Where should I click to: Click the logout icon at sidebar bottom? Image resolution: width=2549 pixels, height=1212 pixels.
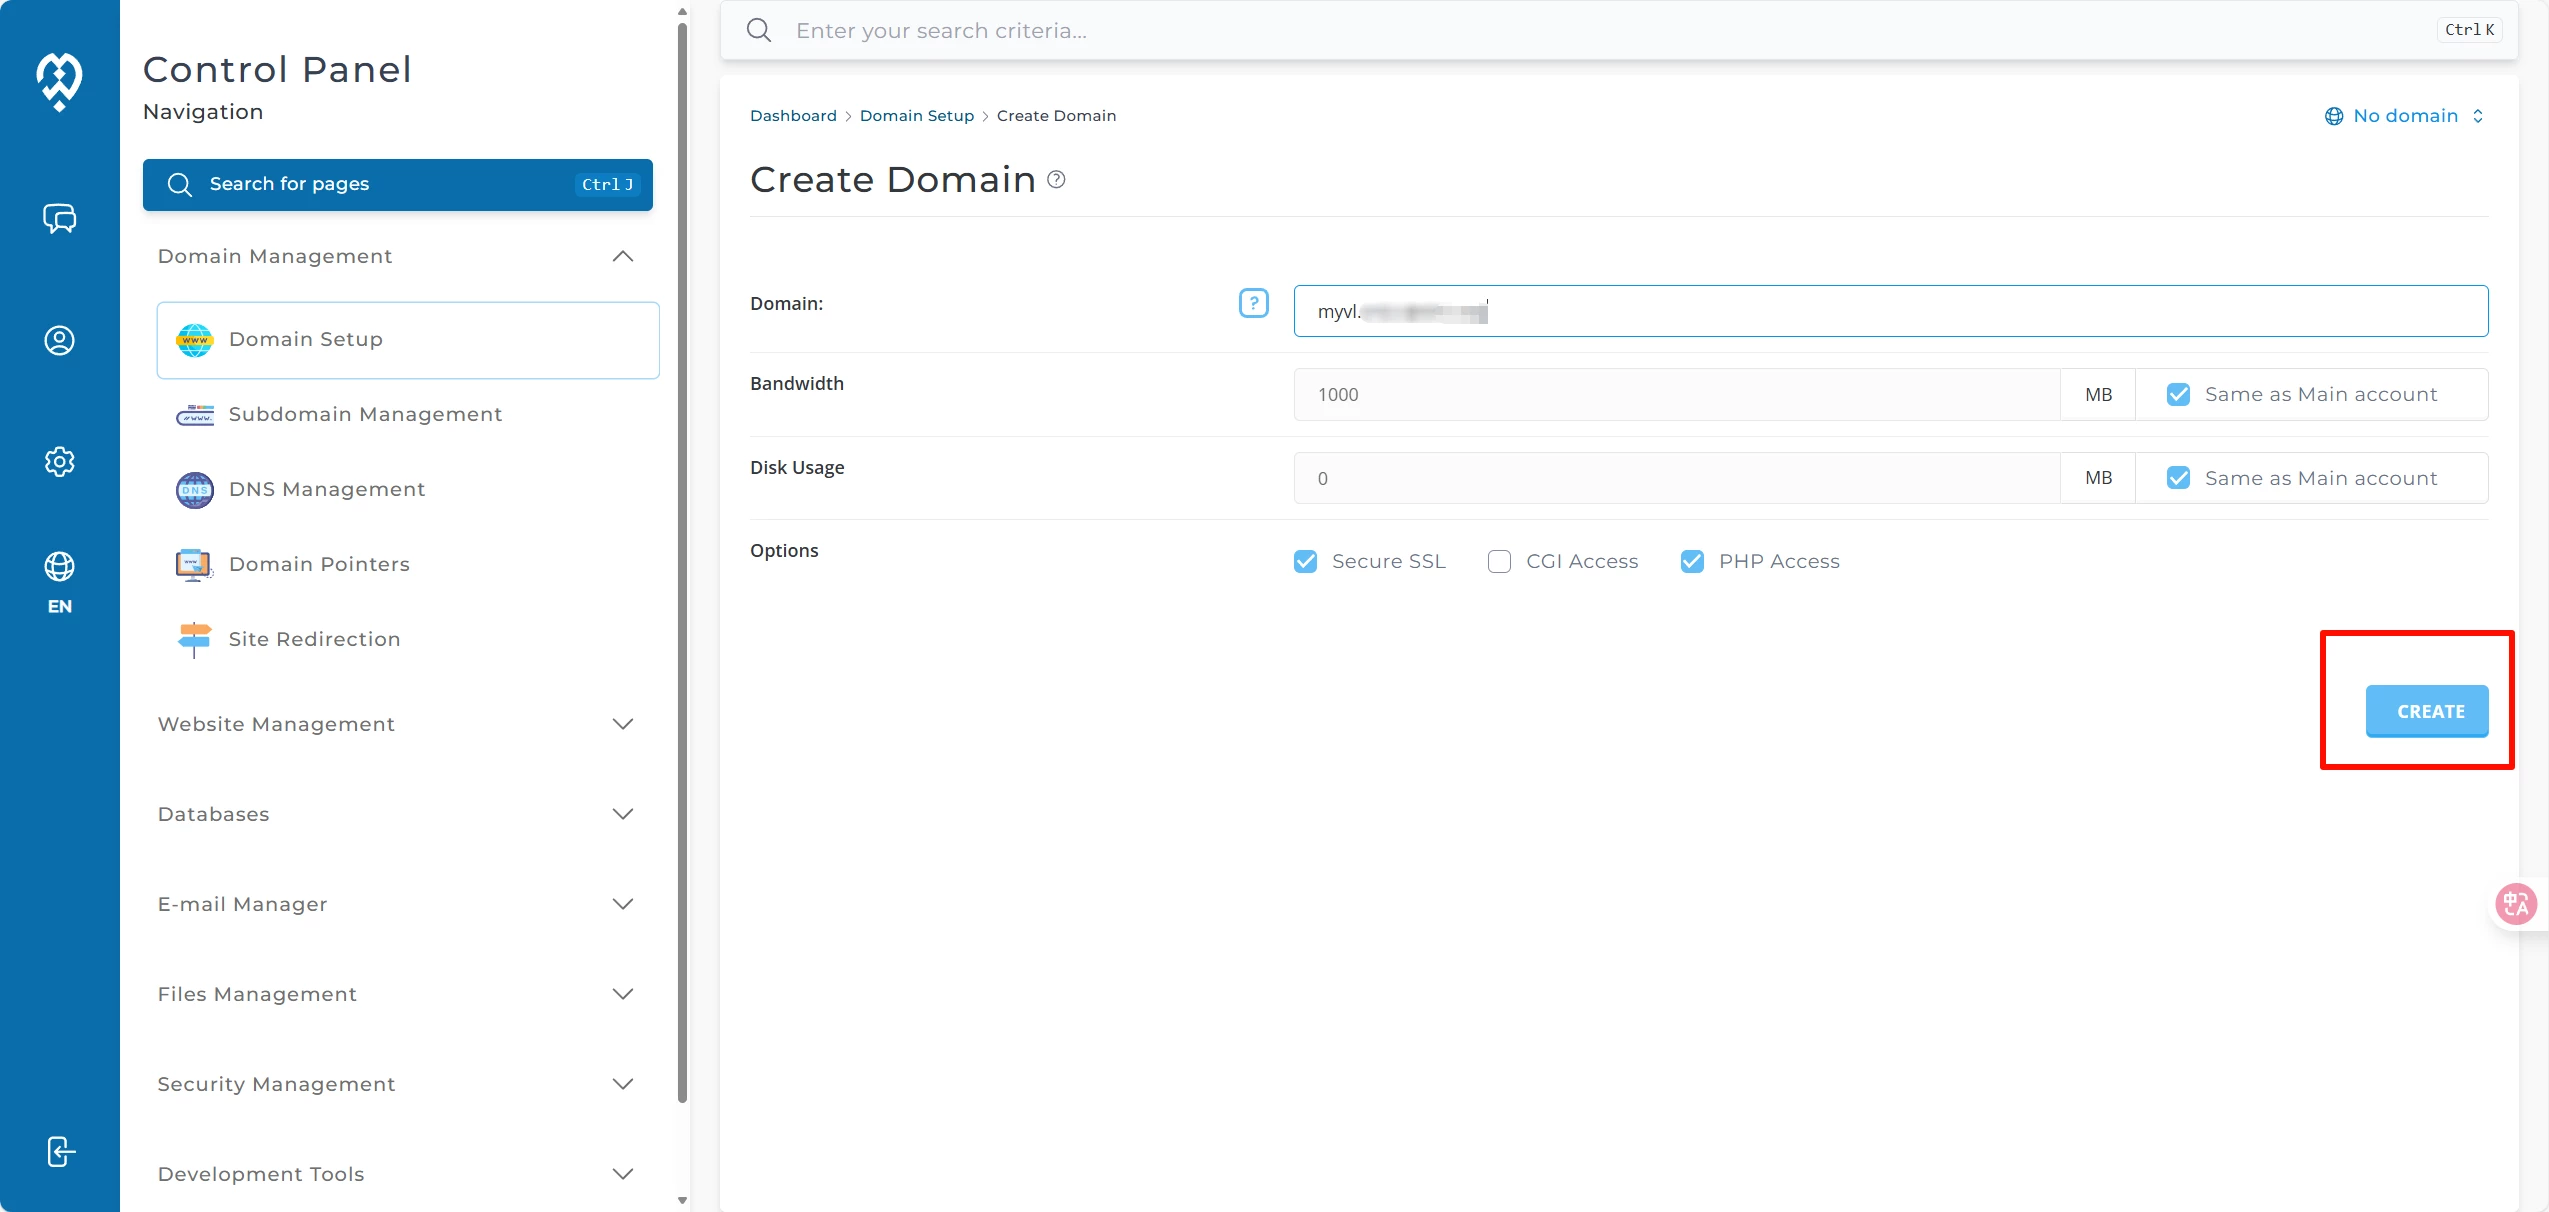pos(60,1152)
